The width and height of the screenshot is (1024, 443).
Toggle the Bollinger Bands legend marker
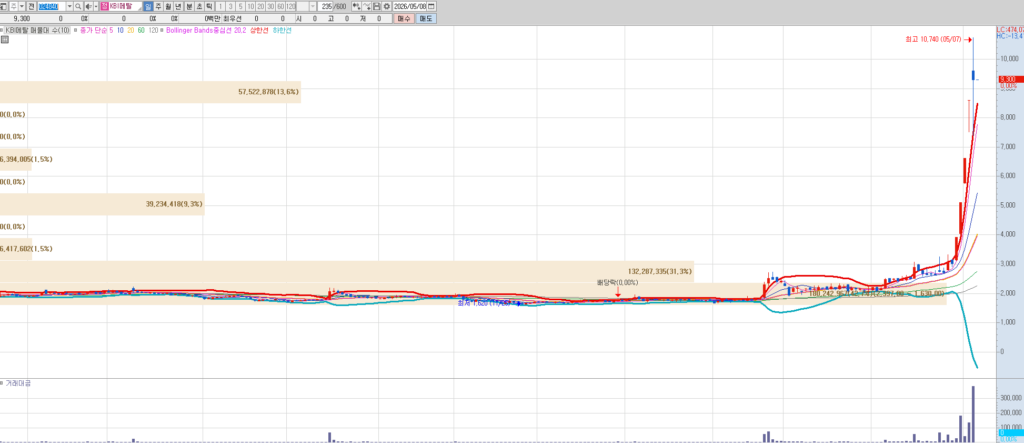coord(162,30)
